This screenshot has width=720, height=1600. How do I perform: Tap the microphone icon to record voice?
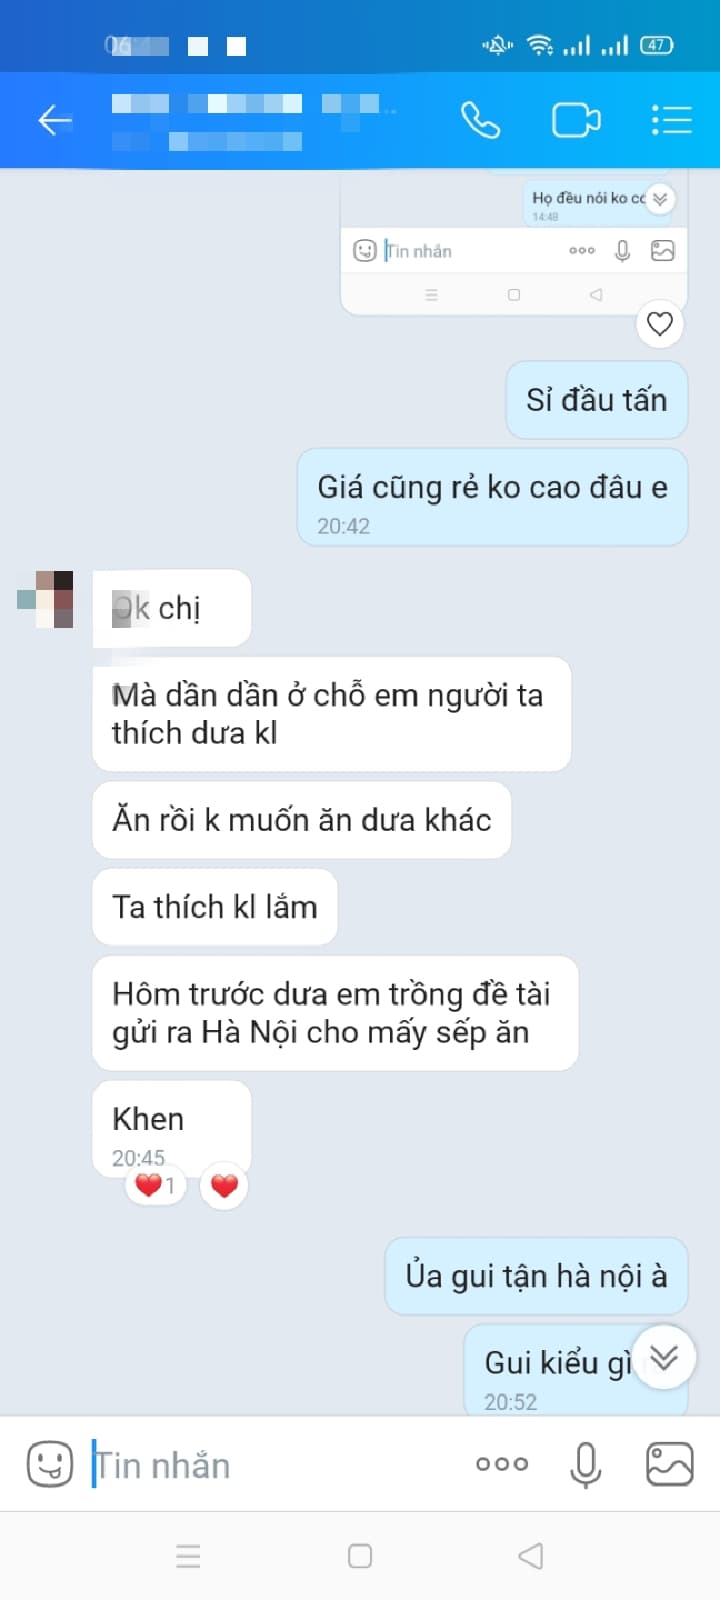(x=585, y=1465)
